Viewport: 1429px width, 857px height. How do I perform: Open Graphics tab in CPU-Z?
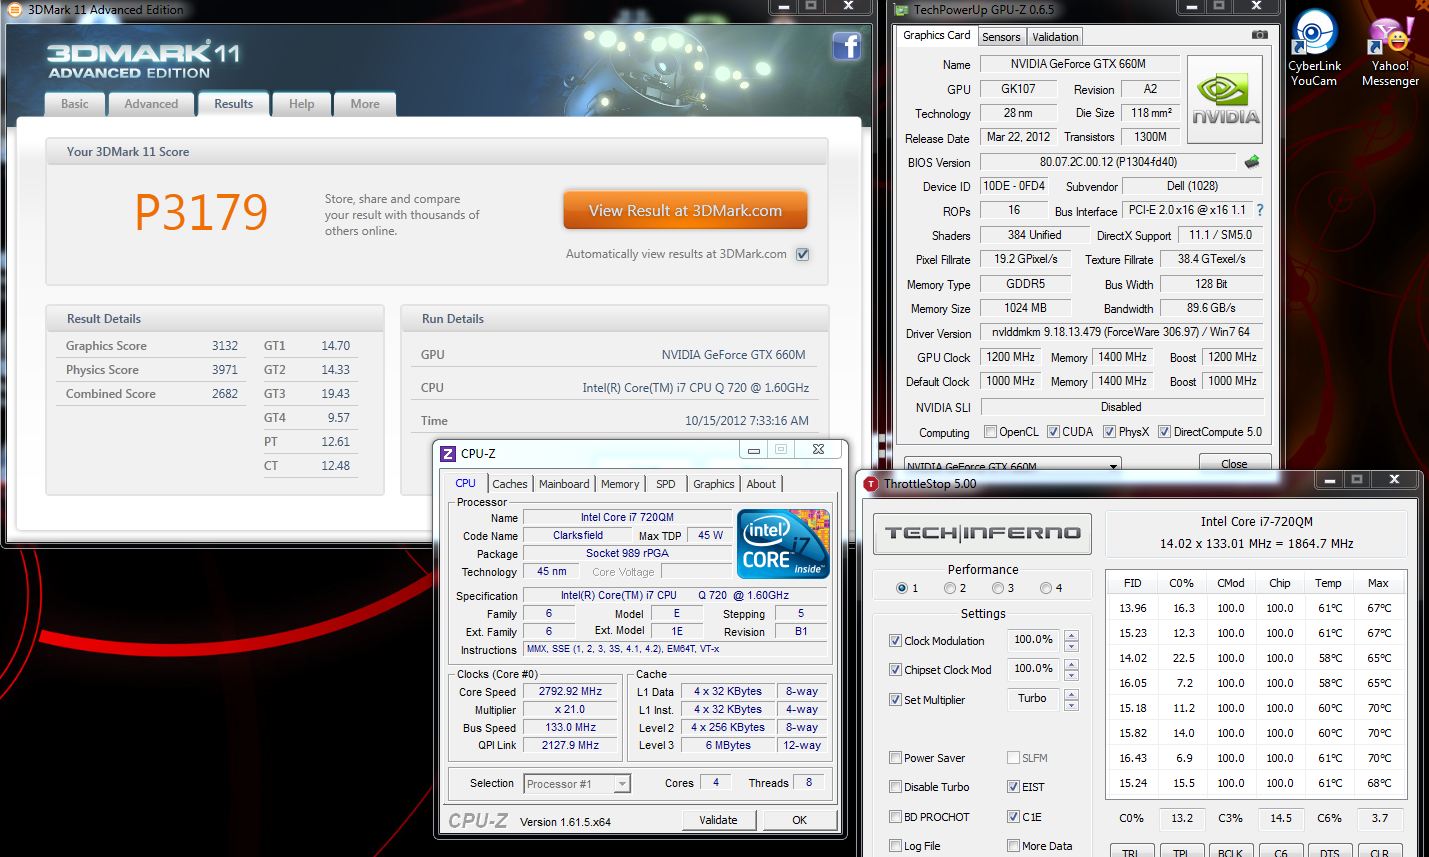point(714,484)
